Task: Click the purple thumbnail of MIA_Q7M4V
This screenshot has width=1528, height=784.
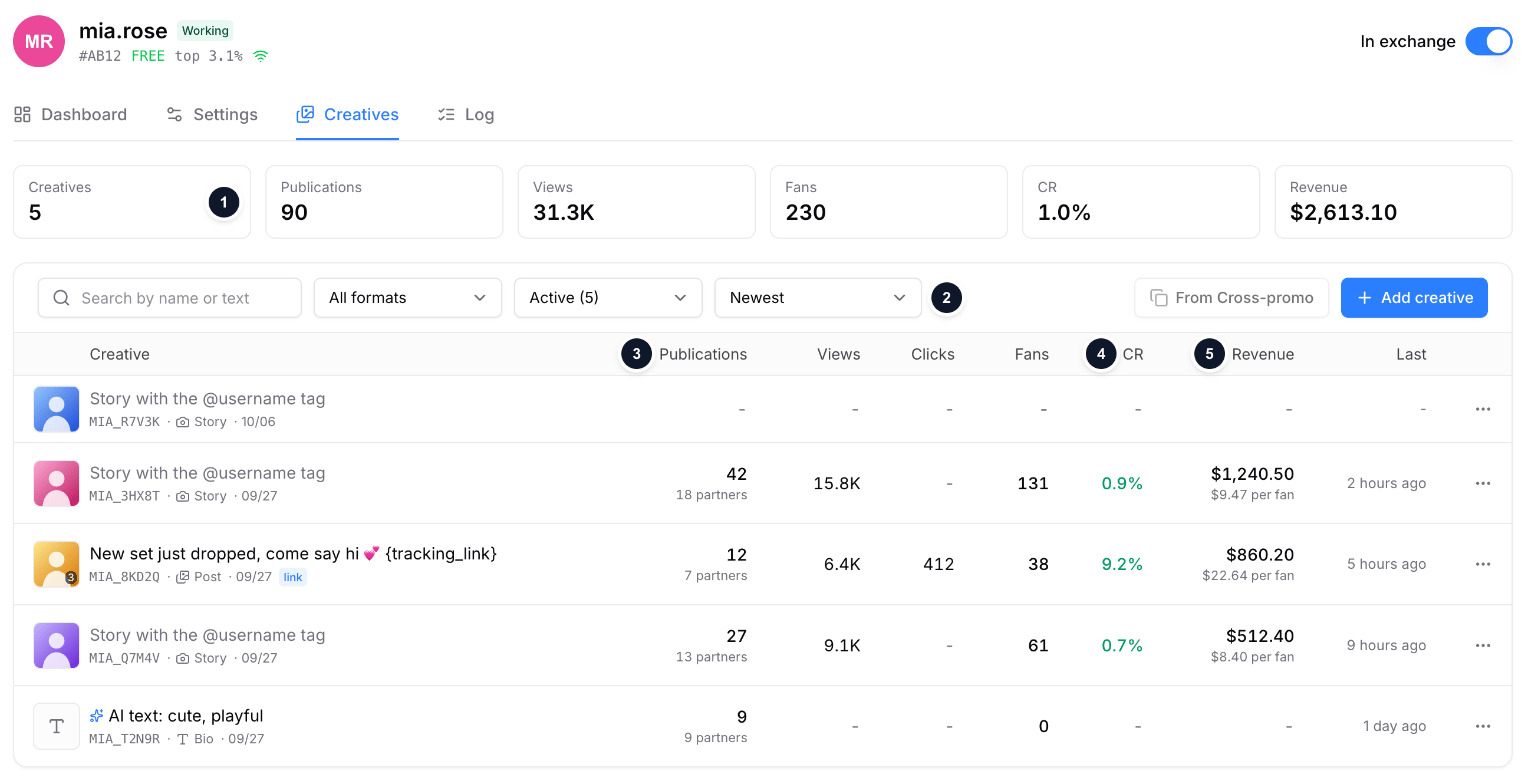Action: point(57,645)
